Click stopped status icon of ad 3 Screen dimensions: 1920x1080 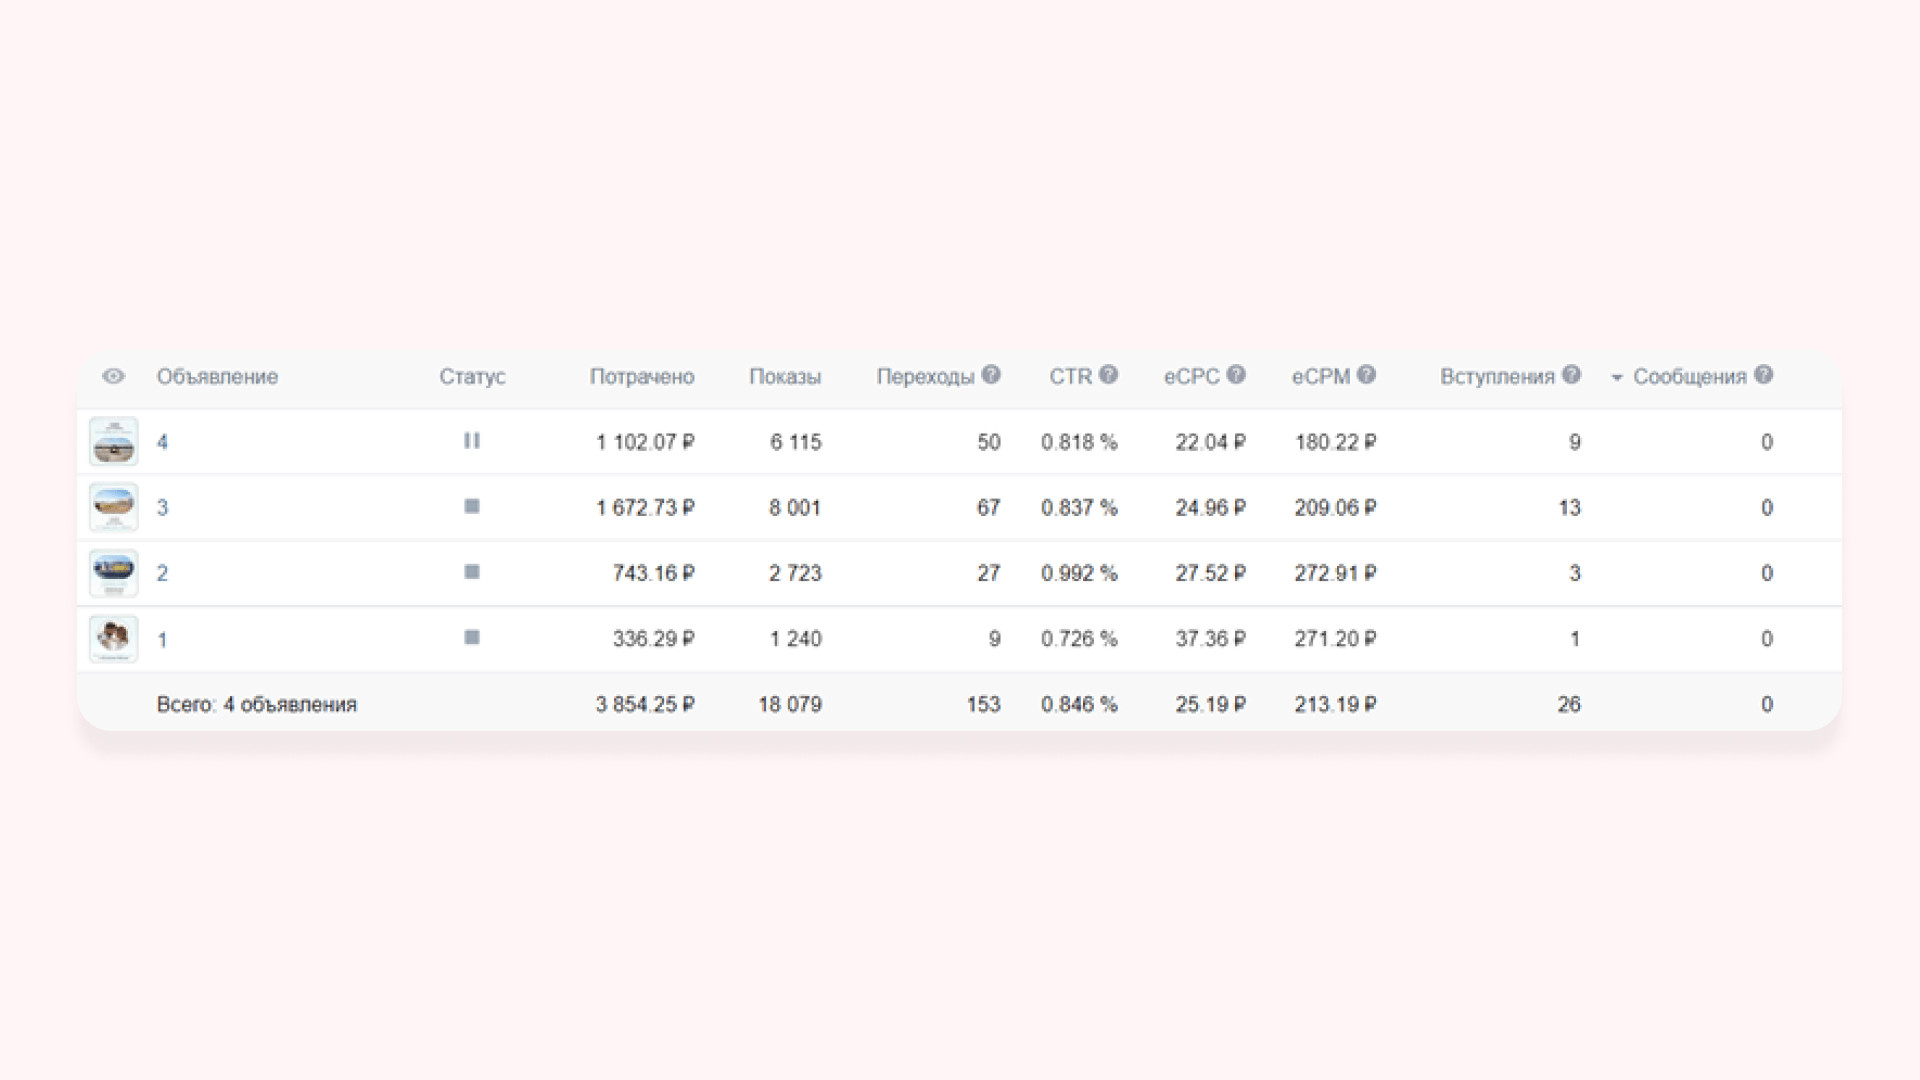coord(472,507)
